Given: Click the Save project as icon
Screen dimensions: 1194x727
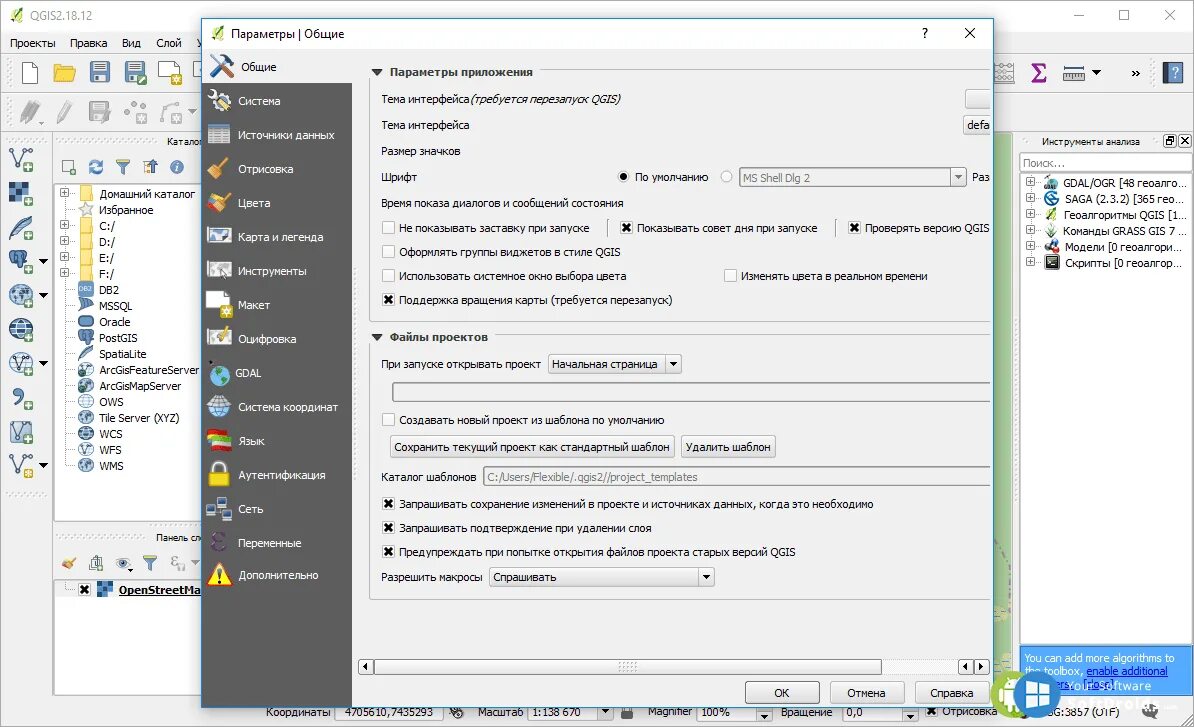Looking at the screenshot, I should (135, 72).
